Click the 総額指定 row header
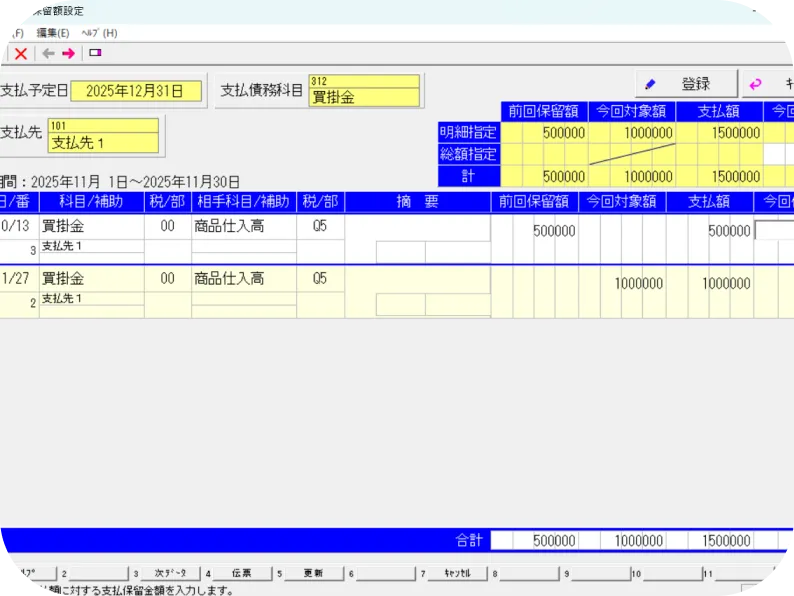Image resolution: width=794 pixels, height=596 pixels. (468, 155)
